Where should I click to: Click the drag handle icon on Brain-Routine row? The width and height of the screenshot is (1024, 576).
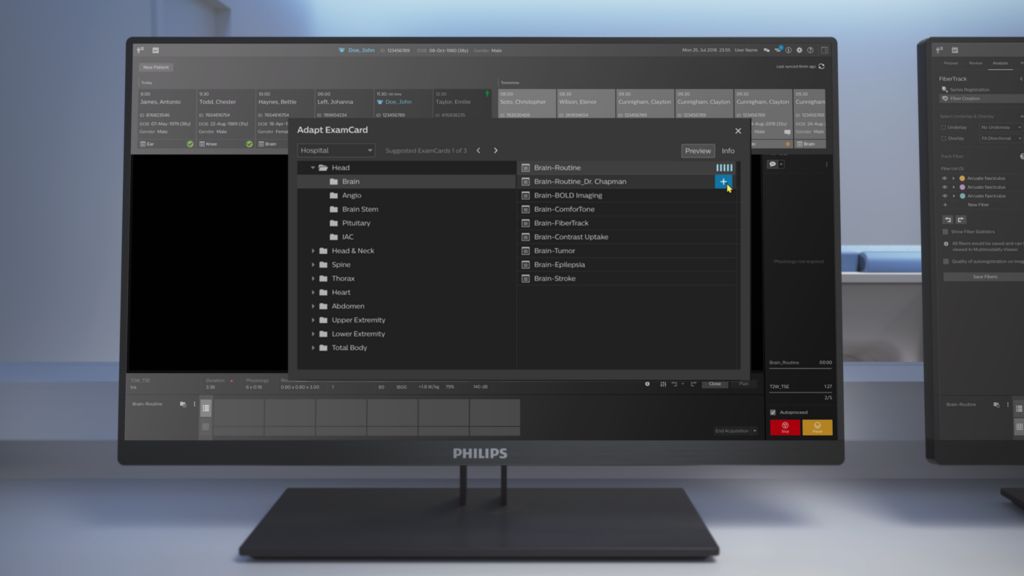pos(724,168)
